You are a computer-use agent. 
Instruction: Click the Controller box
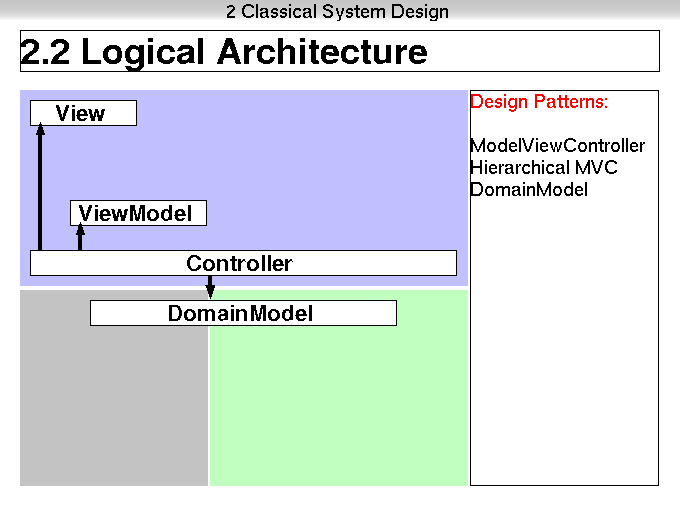[x=243, y=263]
